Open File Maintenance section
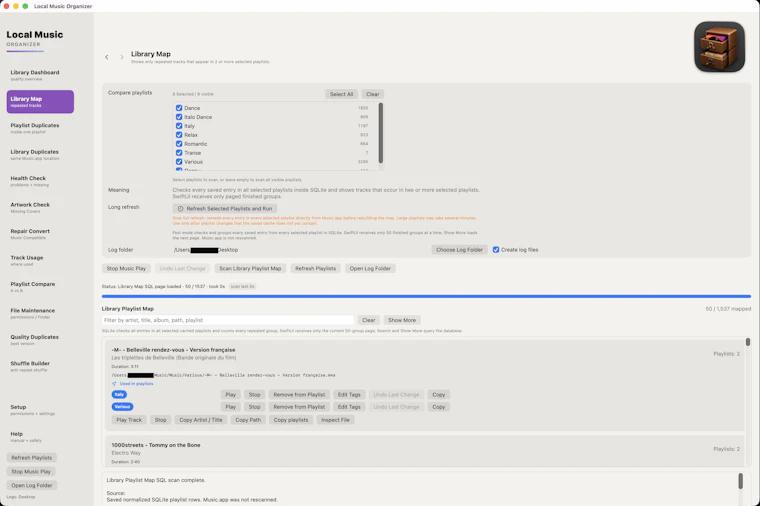The width and height of the screenshot is (760, 506). (40, 314)
